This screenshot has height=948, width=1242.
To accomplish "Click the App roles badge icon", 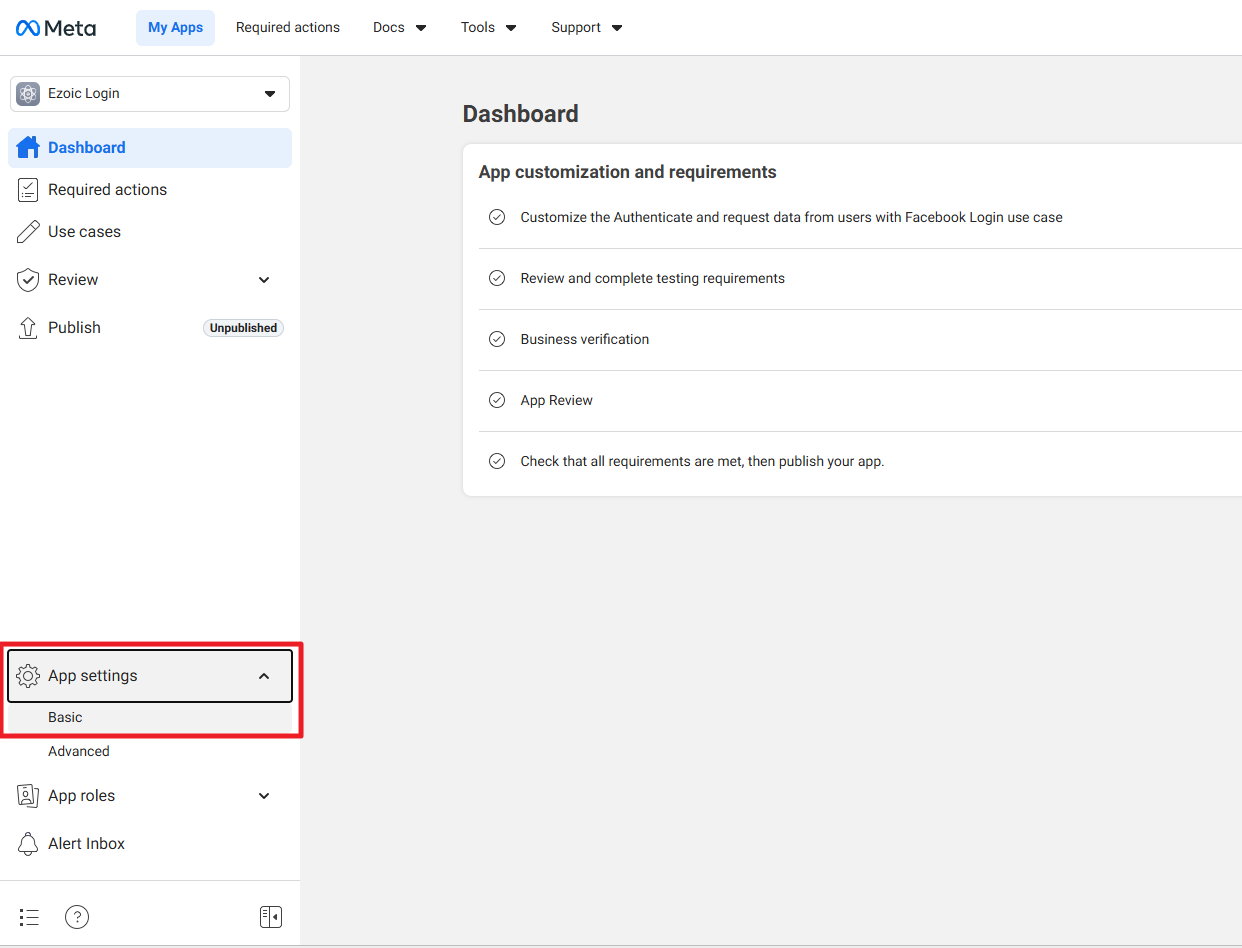I will (28, 796).
